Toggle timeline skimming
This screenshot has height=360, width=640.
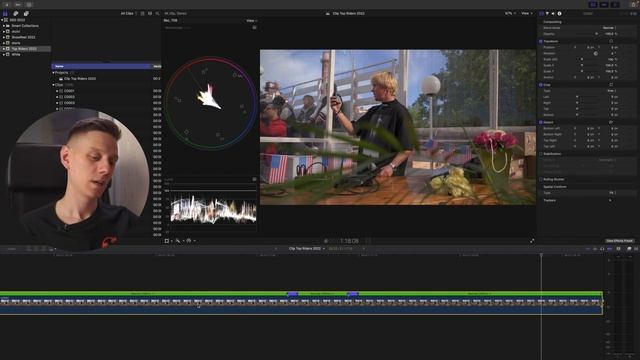588,249
